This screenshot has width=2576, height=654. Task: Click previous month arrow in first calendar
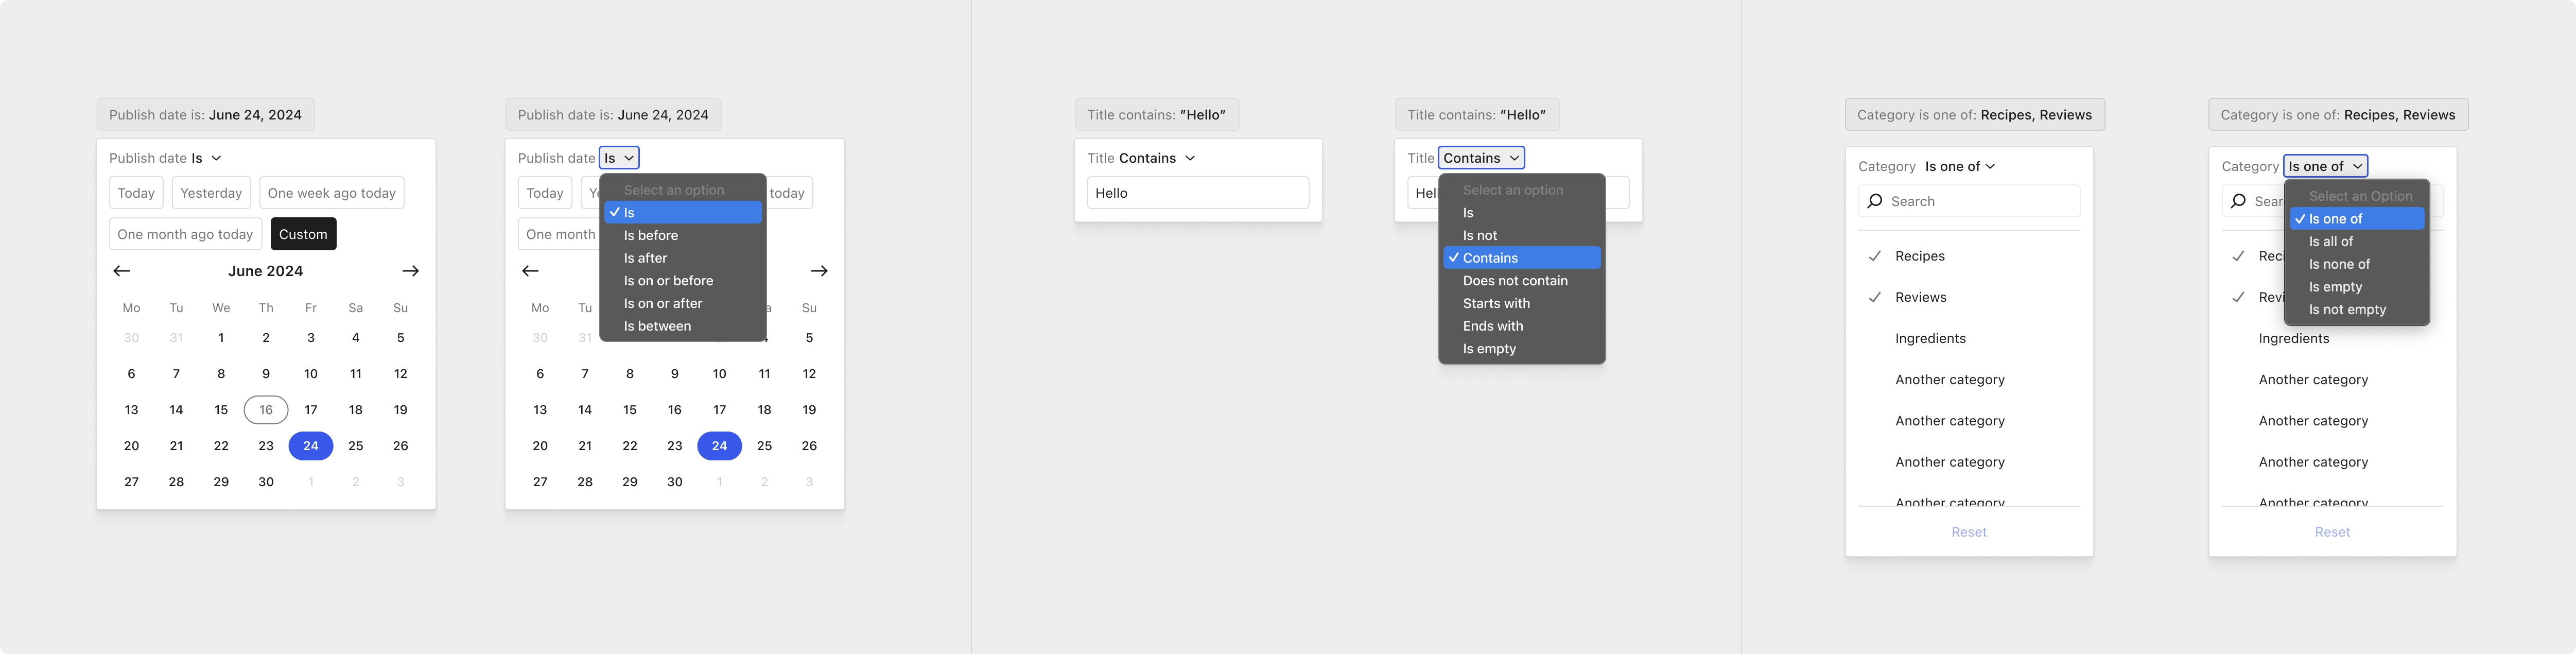point(121,271)
